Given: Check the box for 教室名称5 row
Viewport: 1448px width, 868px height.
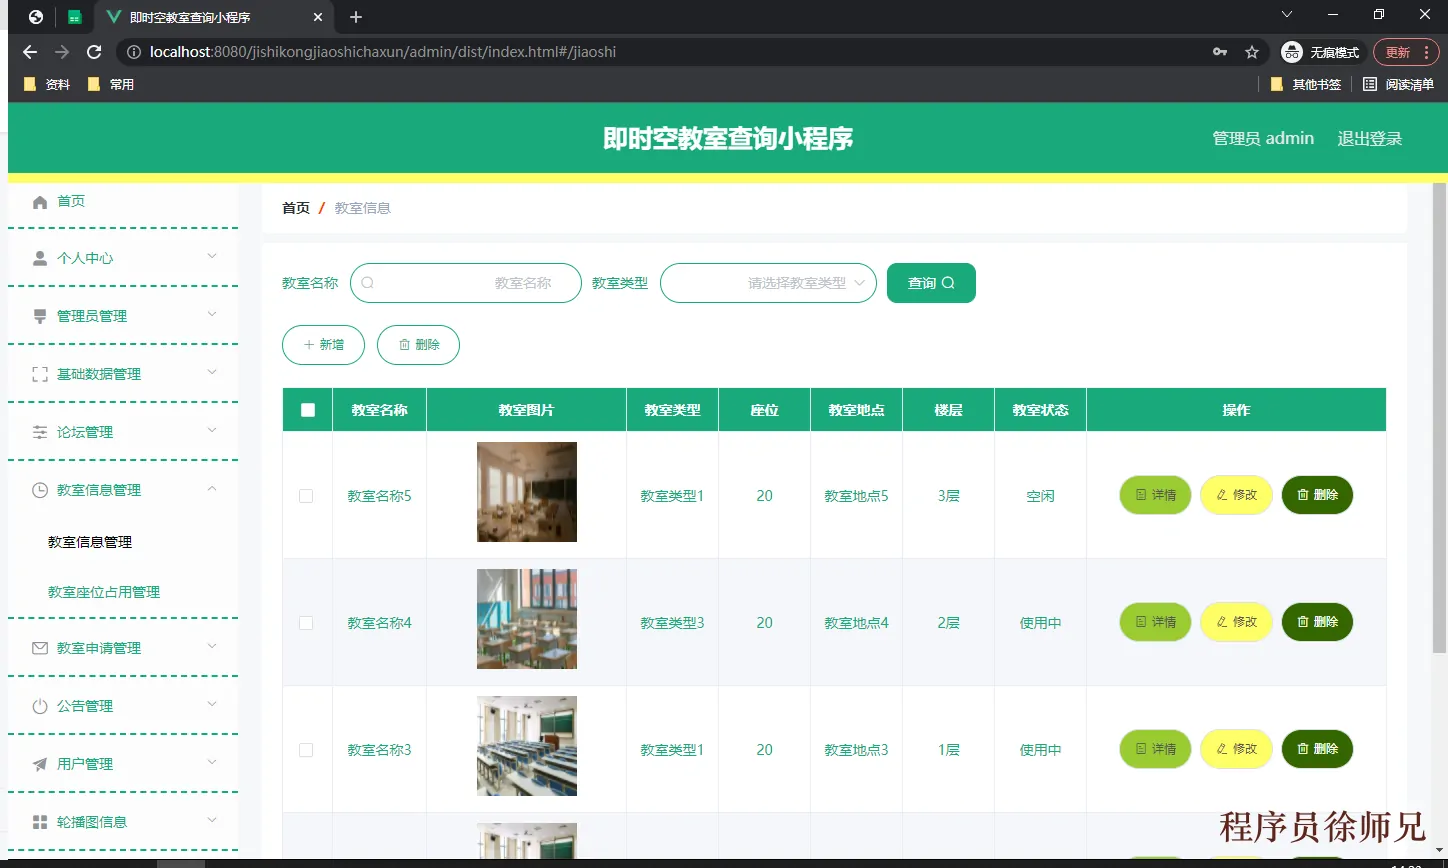Looking at the screenshot, I should coord(306,496).
